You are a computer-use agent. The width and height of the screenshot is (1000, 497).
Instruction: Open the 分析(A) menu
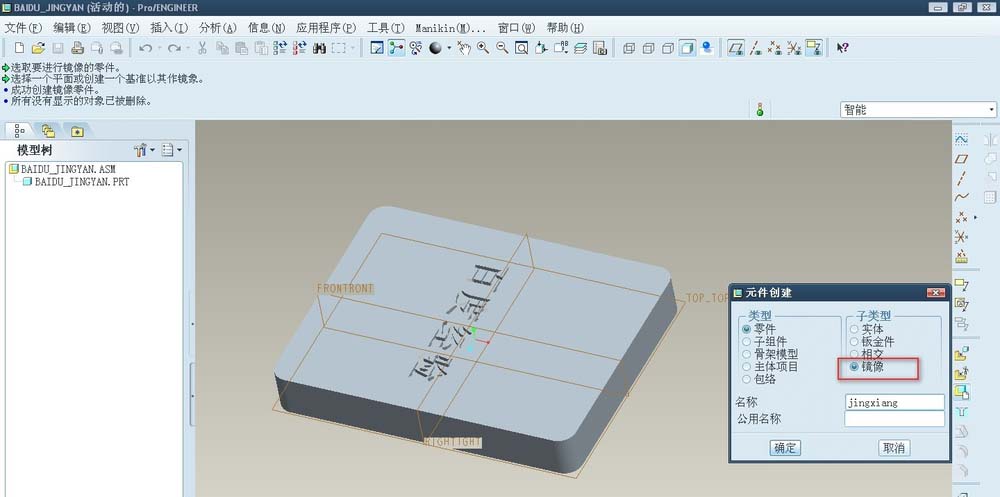(218, 28)
